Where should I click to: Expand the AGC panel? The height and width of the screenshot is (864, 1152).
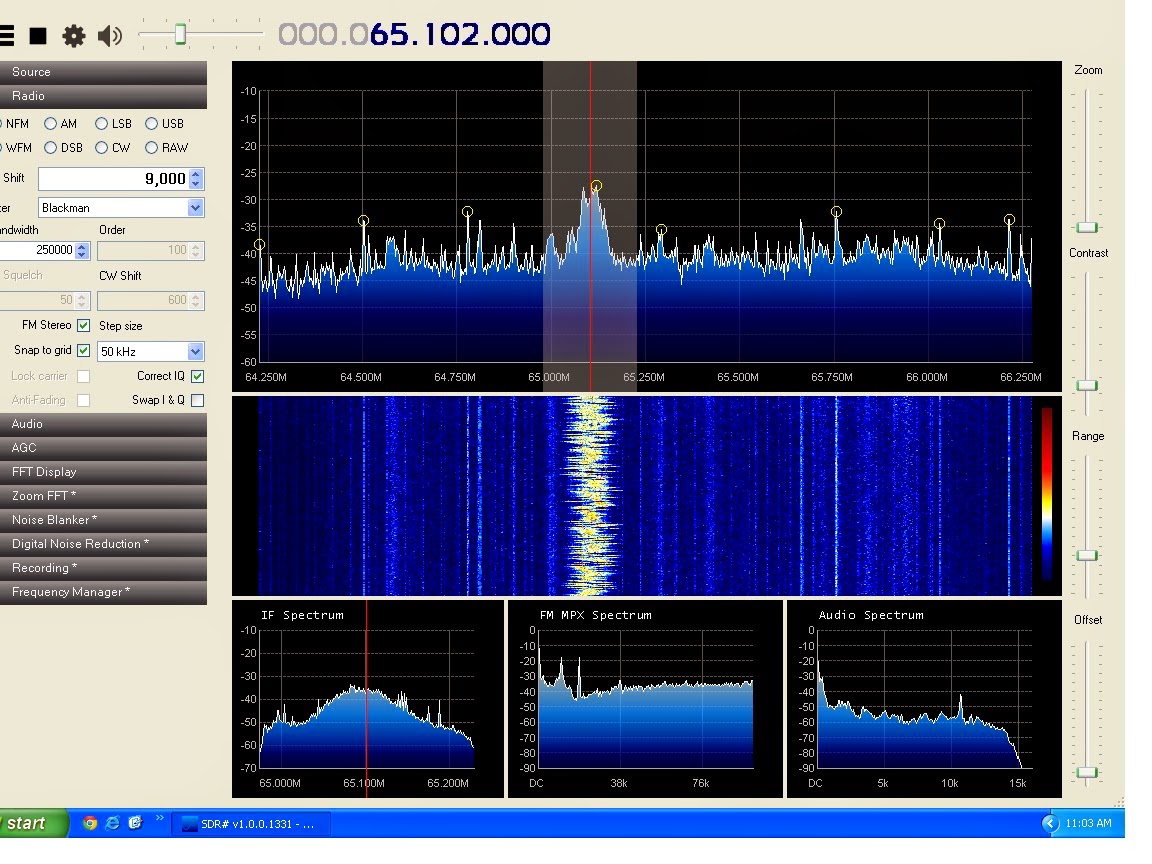[103, 448]
